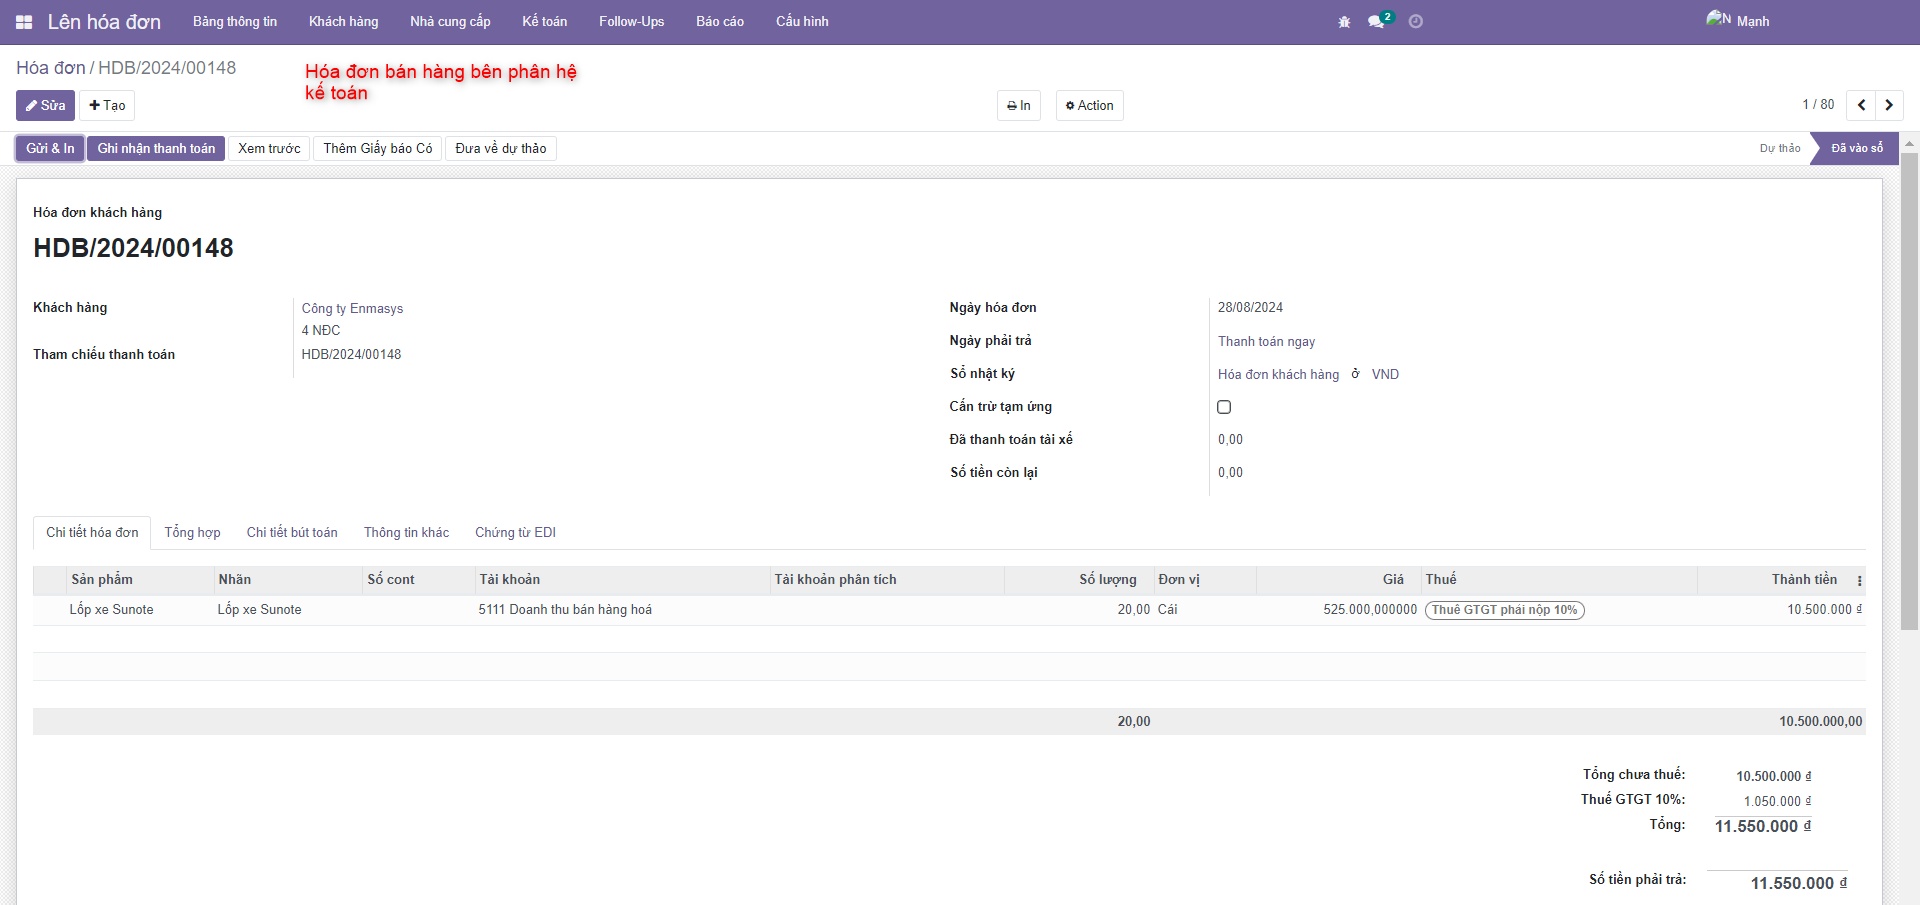This screenshot has width=1920, height=905.
Task: Open the Mạnh user account menu
Action: click(1738, 21)
